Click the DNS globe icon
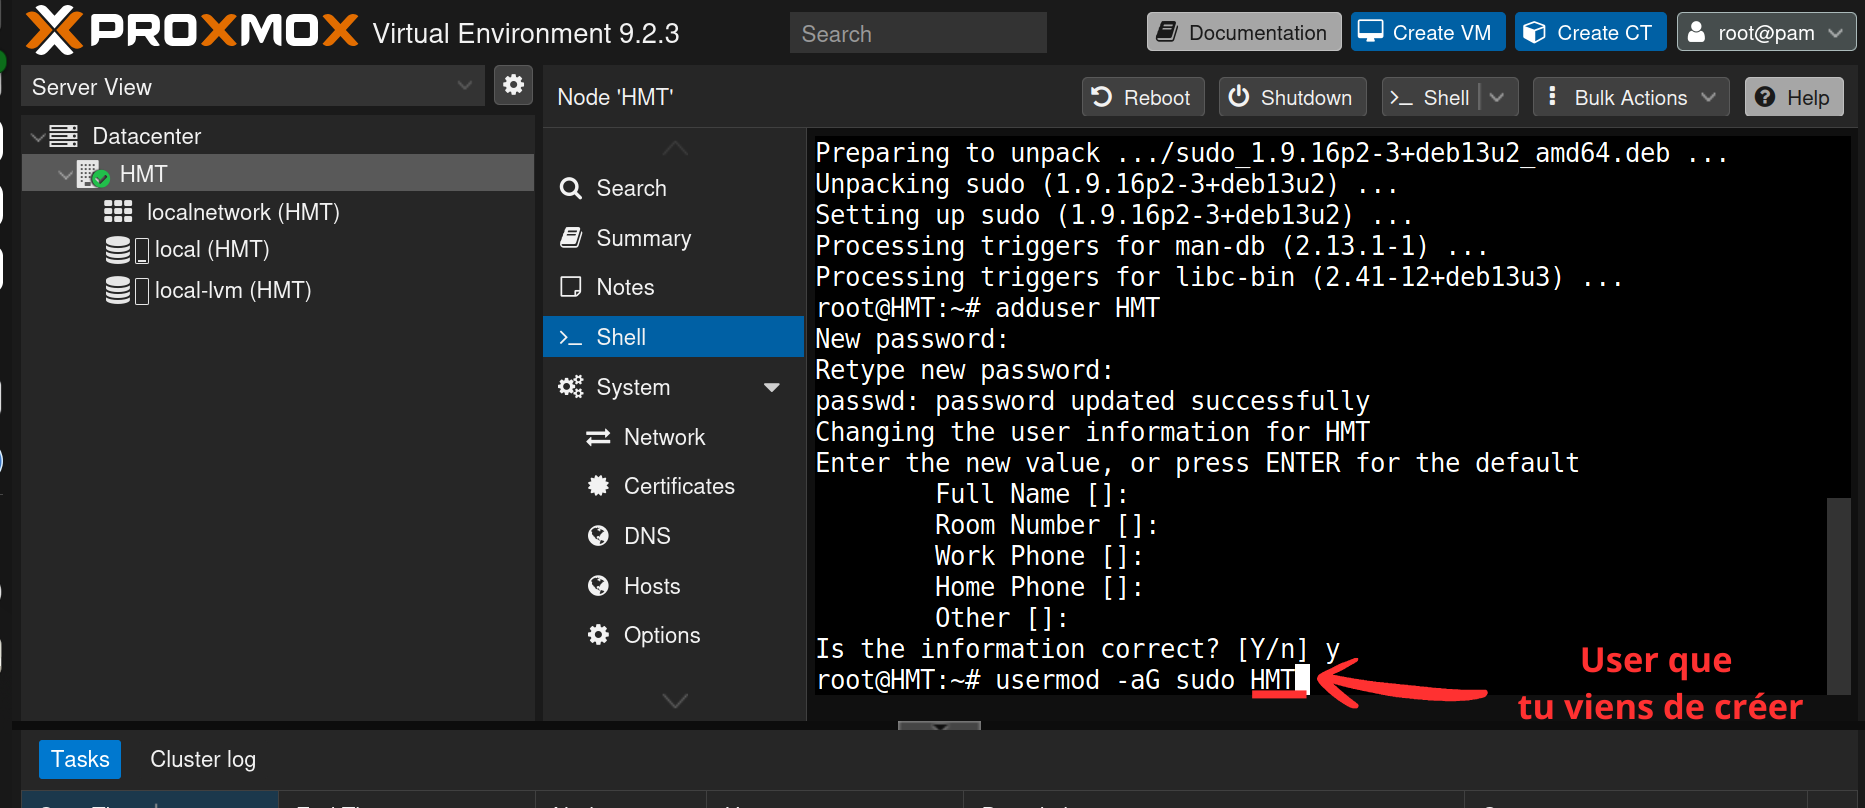The image size is (1865, 808). (x=598, y=536)
